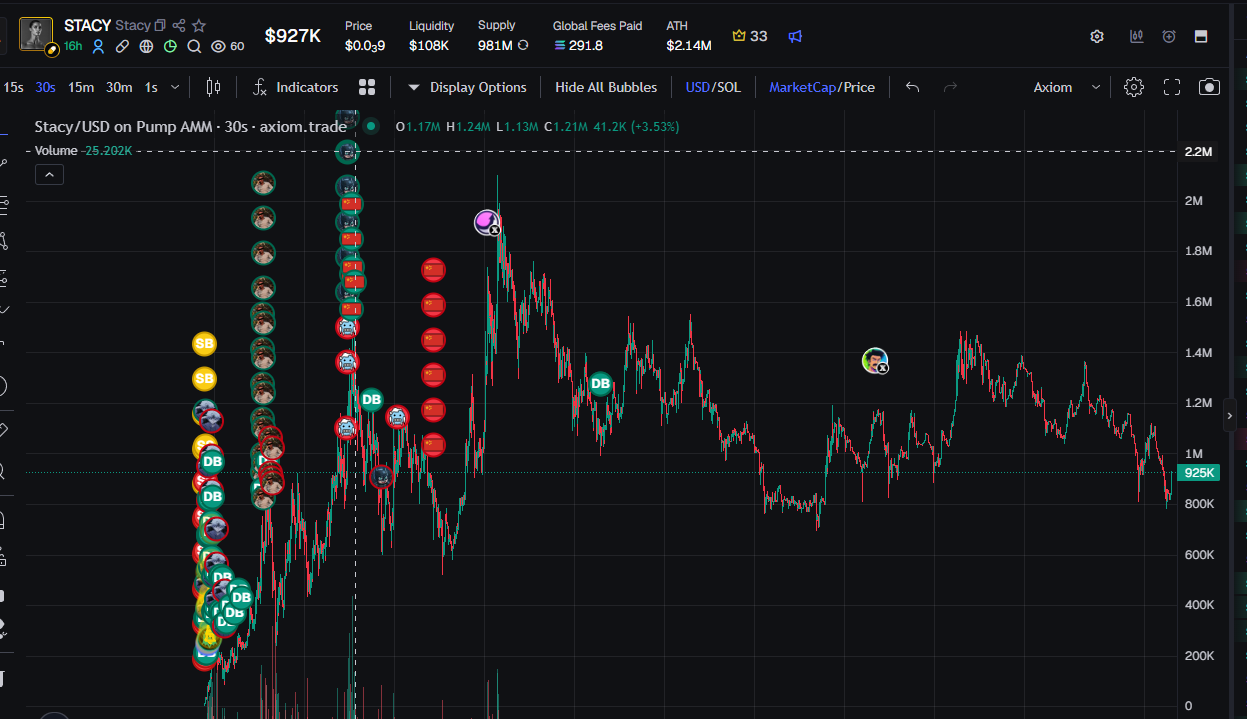Click the Price $0.0₃9 stat
This screenshot has width=1247, height=719.
pos(365,36)
